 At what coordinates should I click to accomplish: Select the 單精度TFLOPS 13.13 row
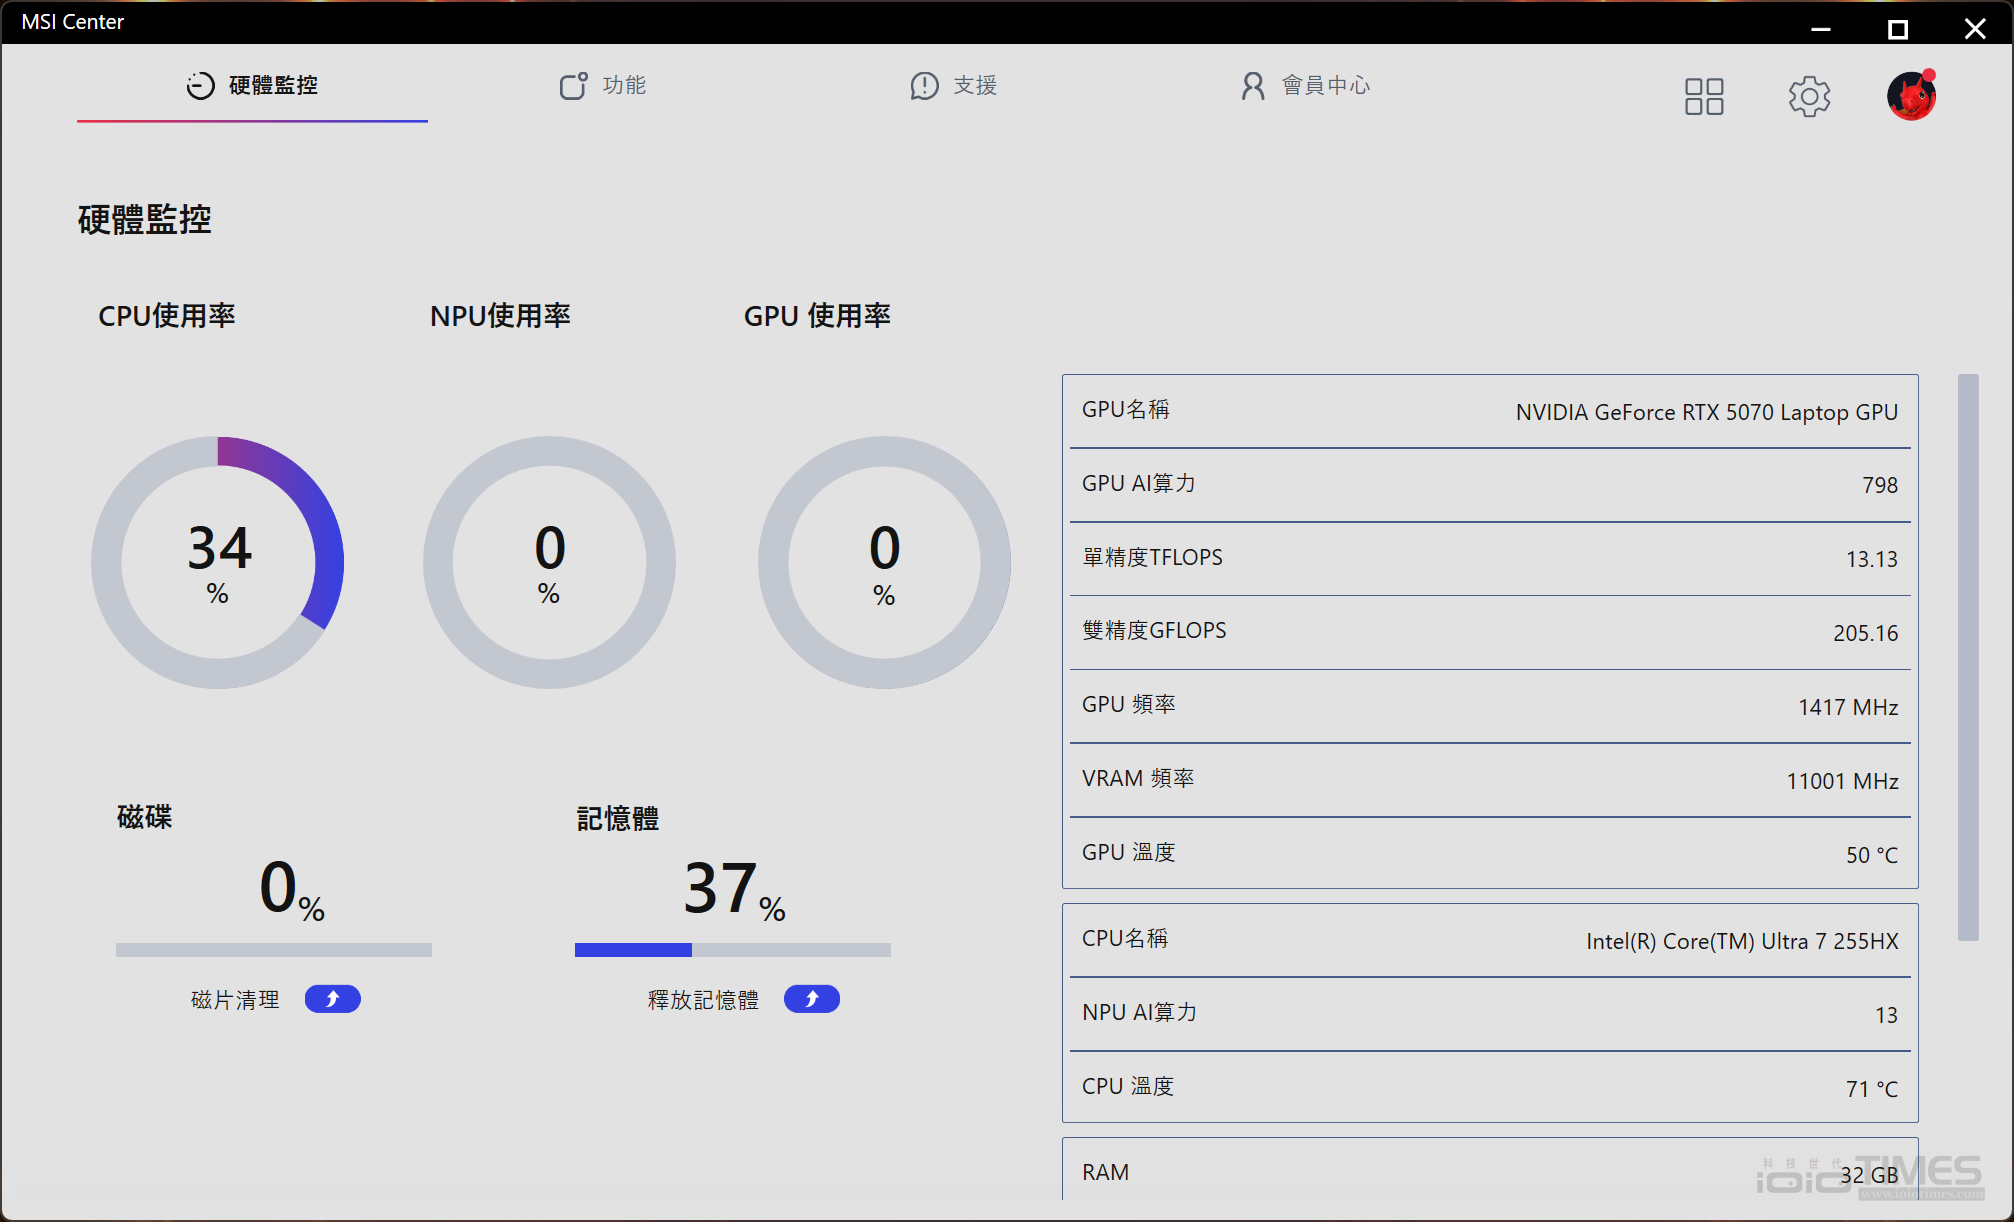click(1490, 559)
